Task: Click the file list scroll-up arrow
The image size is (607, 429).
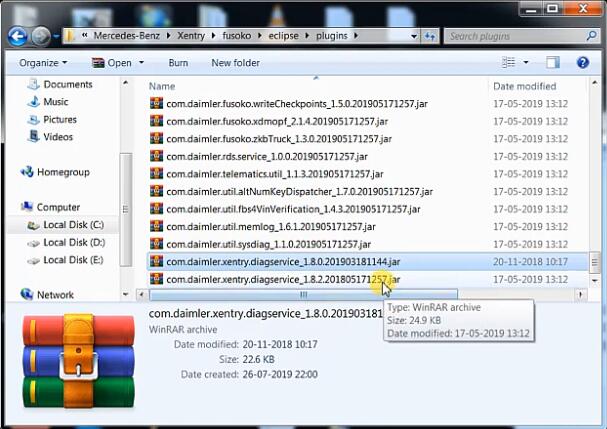Action: point(595,83)
